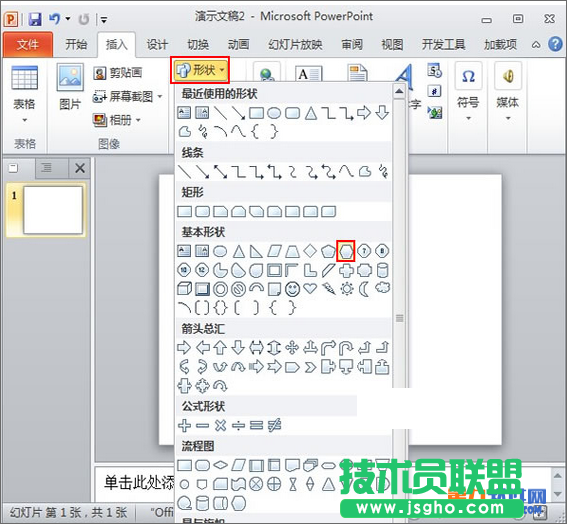Open the Review tab

click(x=352, y=44)
